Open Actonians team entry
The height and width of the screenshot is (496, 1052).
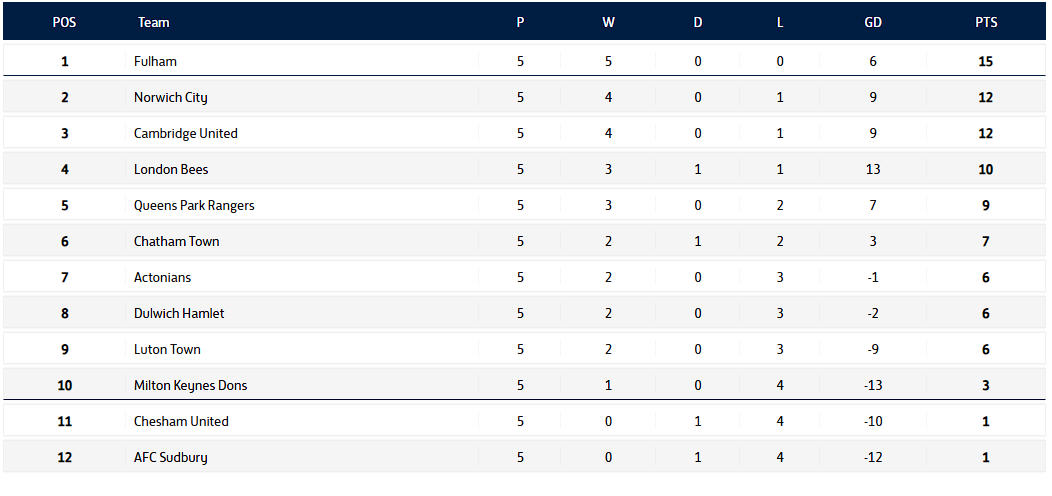tap(162, 277)
